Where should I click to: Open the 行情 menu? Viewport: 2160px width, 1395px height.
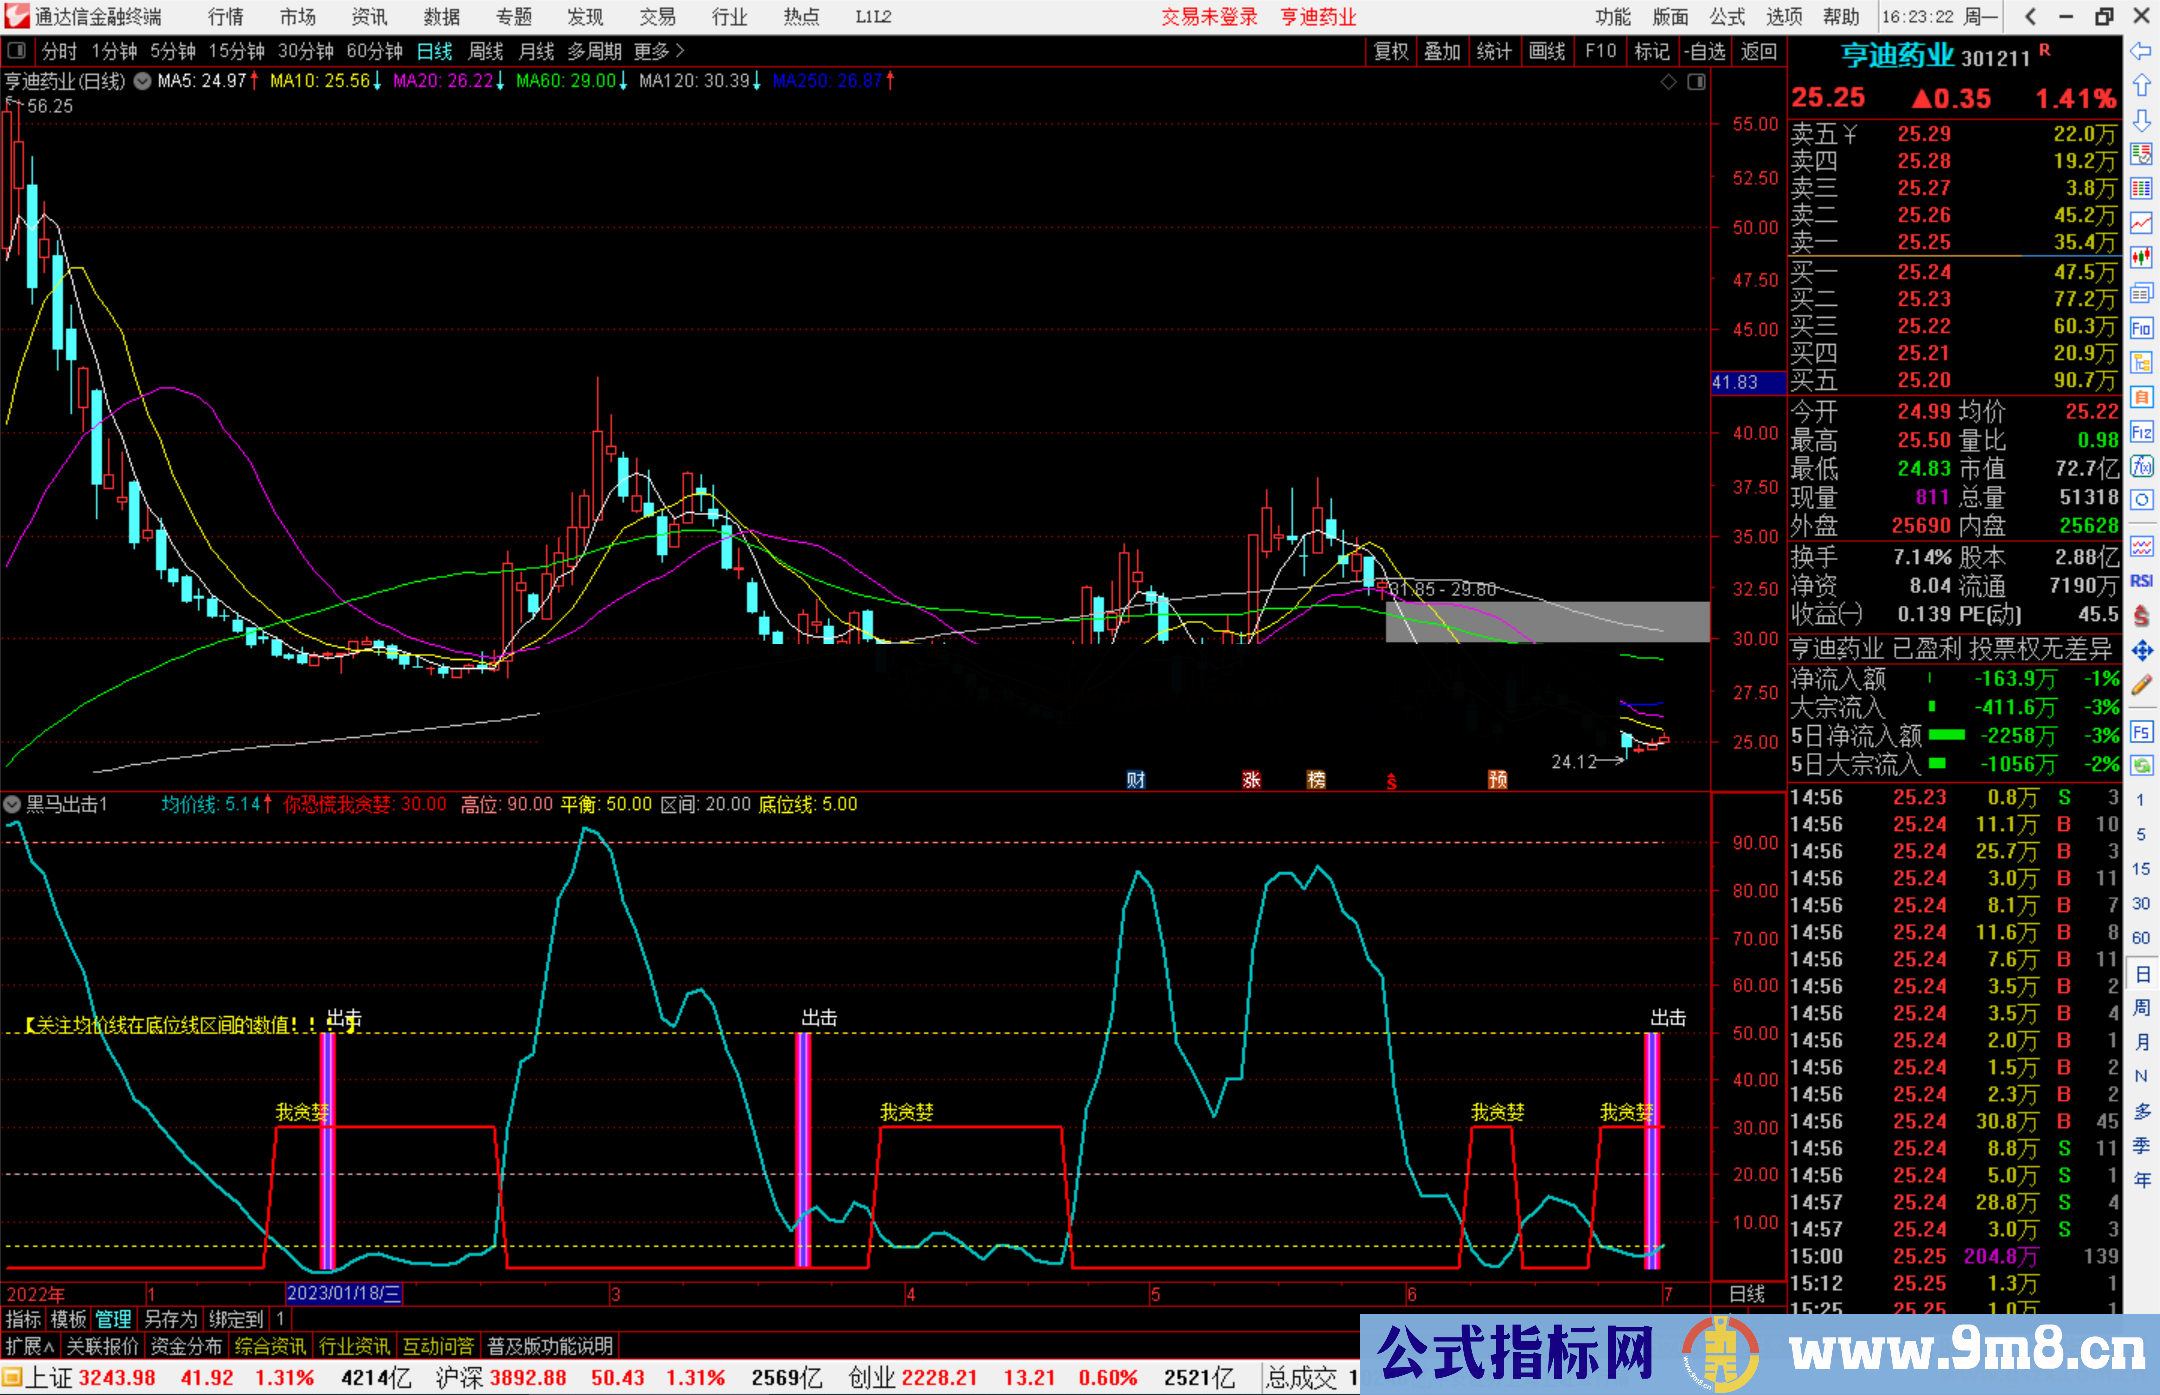point(226,17)
